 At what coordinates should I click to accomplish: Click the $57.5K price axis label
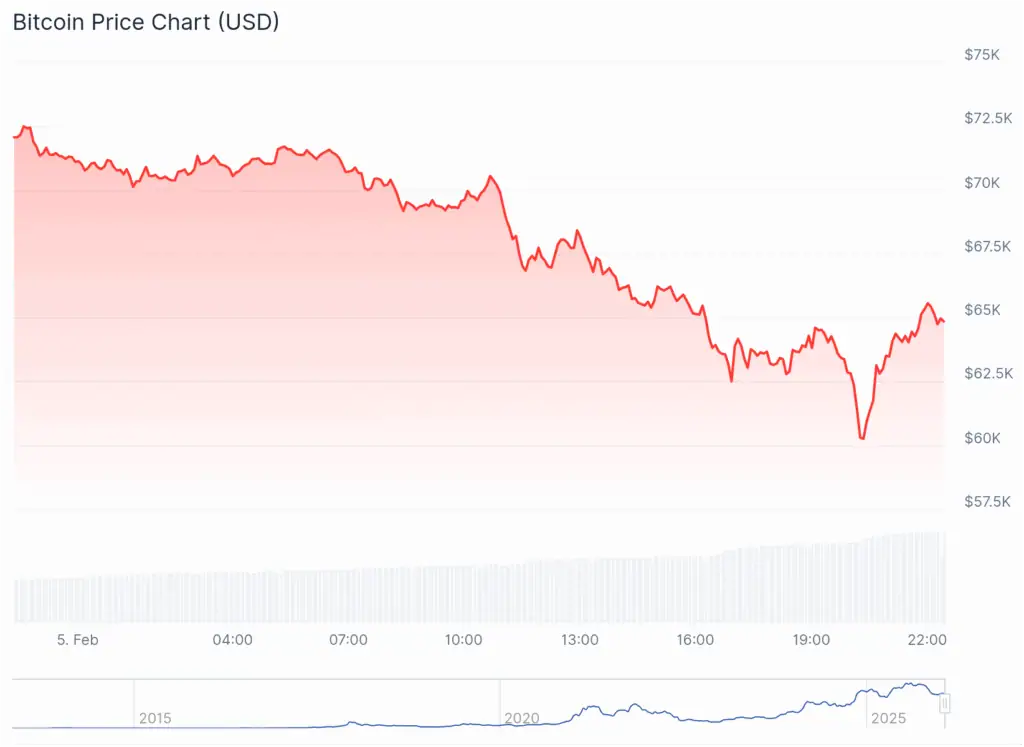point(986,501)
